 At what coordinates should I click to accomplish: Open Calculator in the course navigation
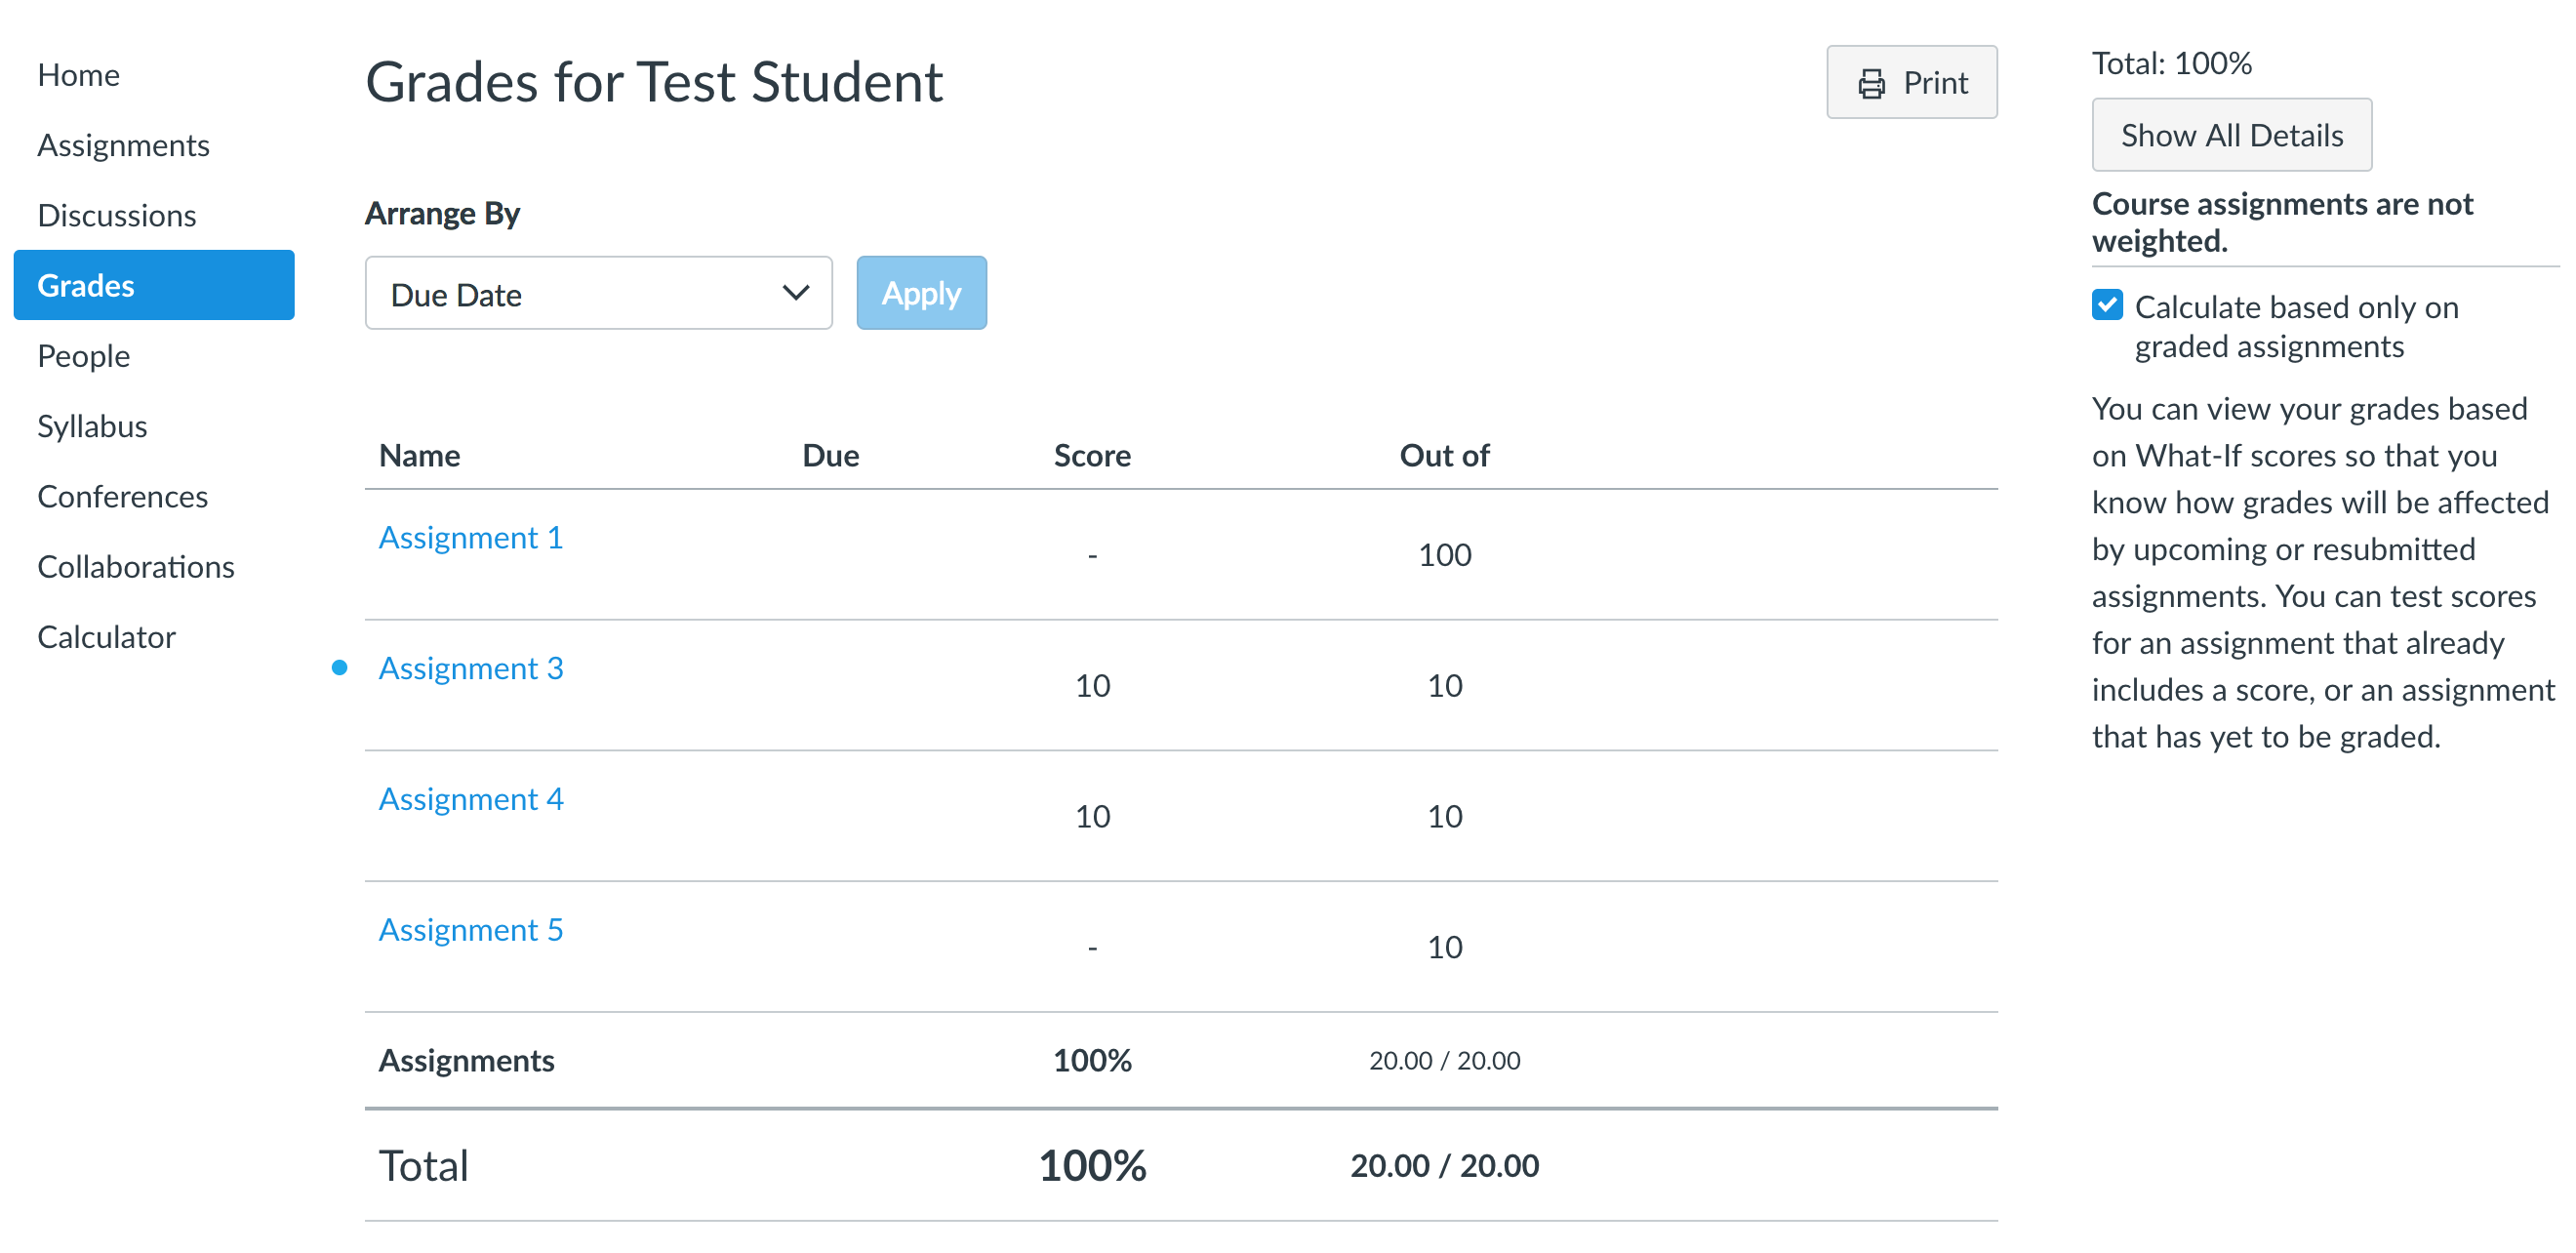[x=106, y=637]
